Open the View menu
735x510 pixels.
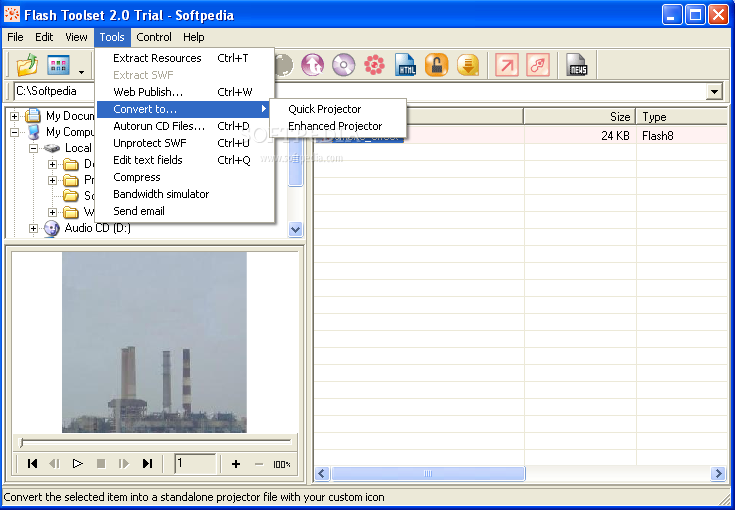coord(76,37)
